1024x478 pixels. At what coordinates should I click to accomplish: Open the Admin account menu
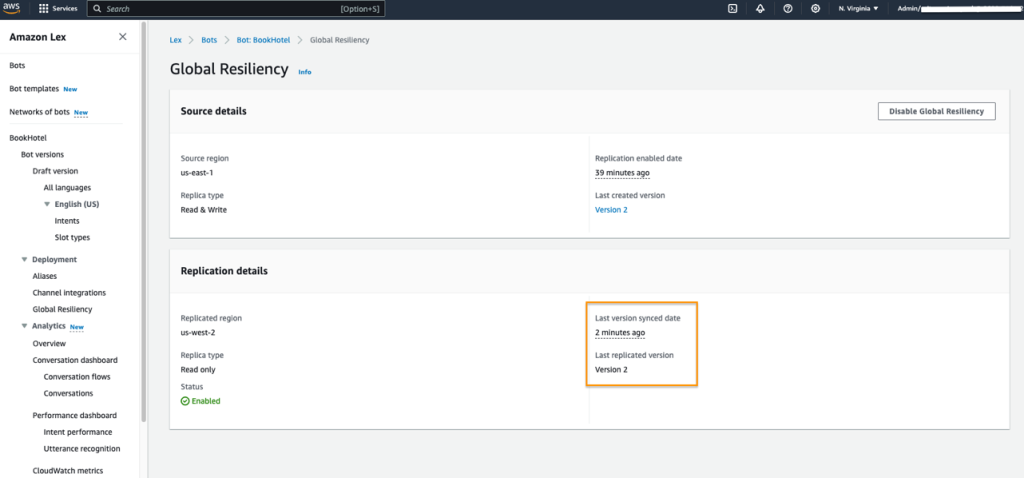959,9
